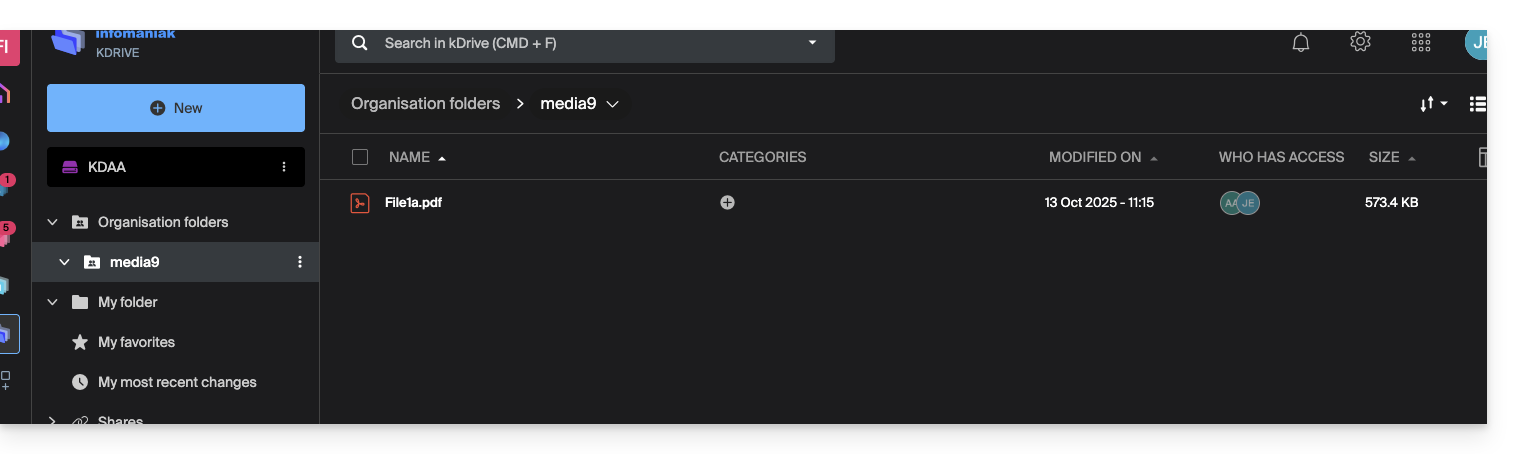The image size is (1517, 454).
Task: Click the sort order icon
Action: tap(1433, 104)
